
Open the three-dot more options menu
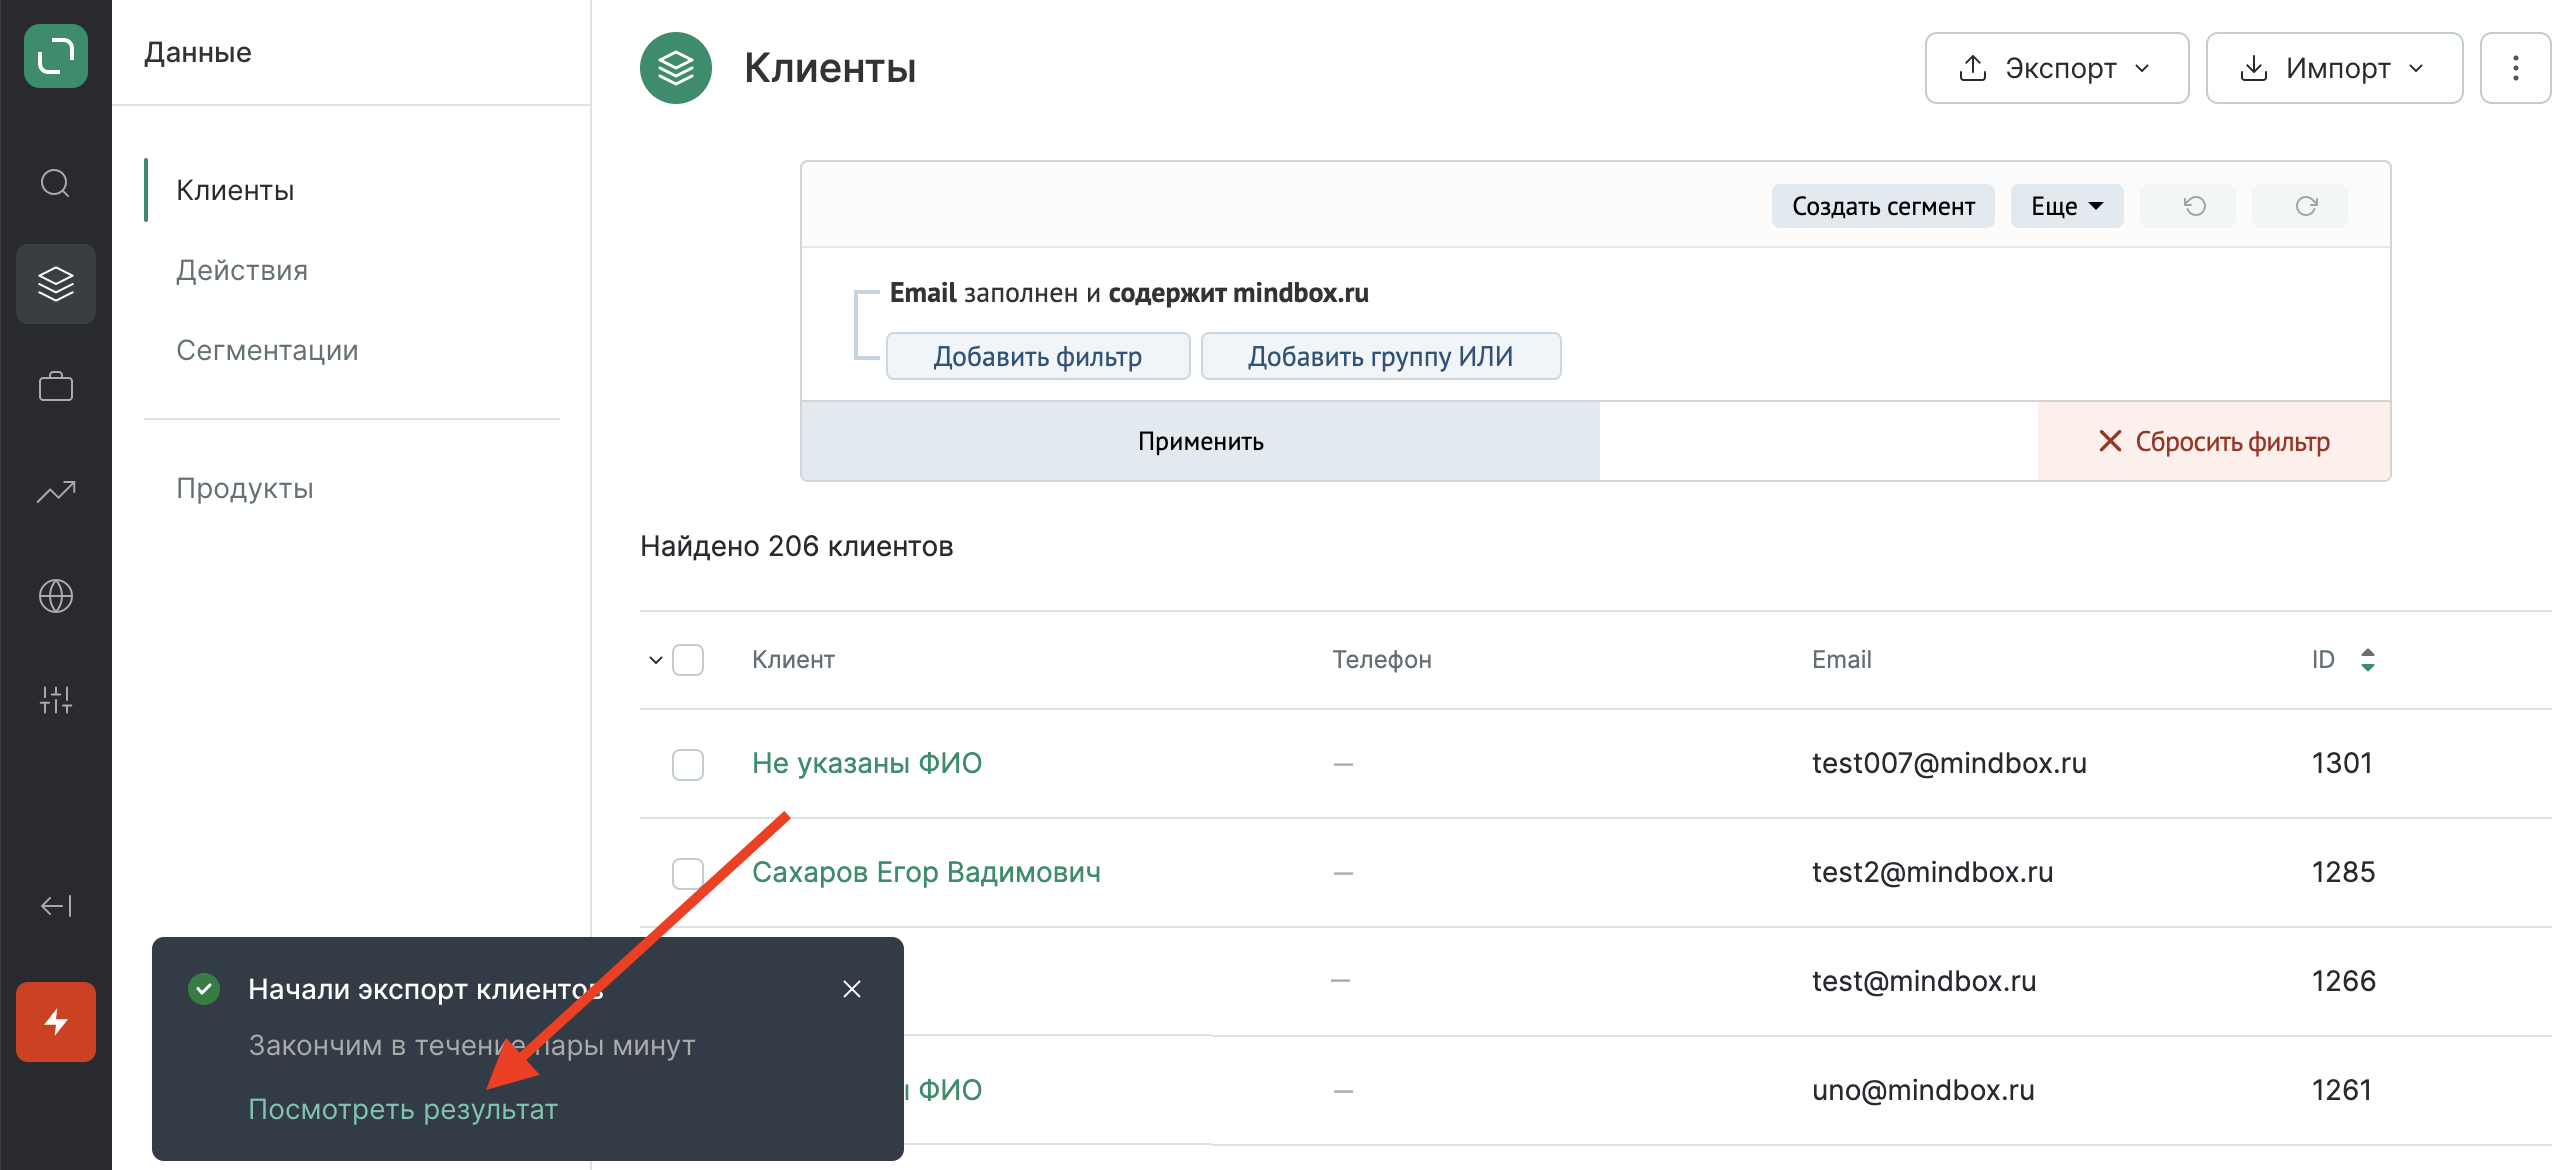click(2516, 68)
